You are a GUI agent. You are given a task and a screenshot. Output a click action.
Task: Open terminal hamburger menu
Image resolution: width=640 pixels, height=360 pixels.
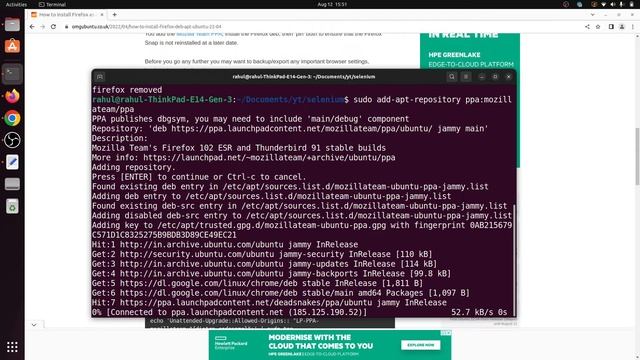pyautogui.click(x=466, y=77)
